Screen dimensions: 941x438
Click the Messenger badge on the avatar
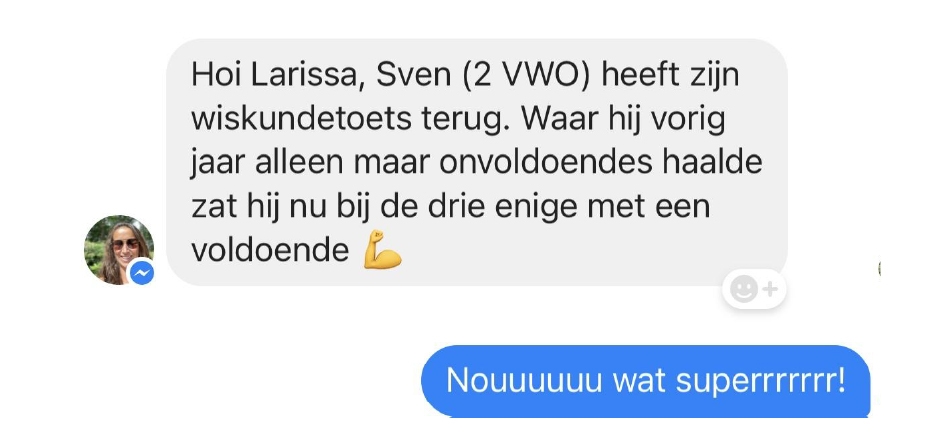point(142,274)
